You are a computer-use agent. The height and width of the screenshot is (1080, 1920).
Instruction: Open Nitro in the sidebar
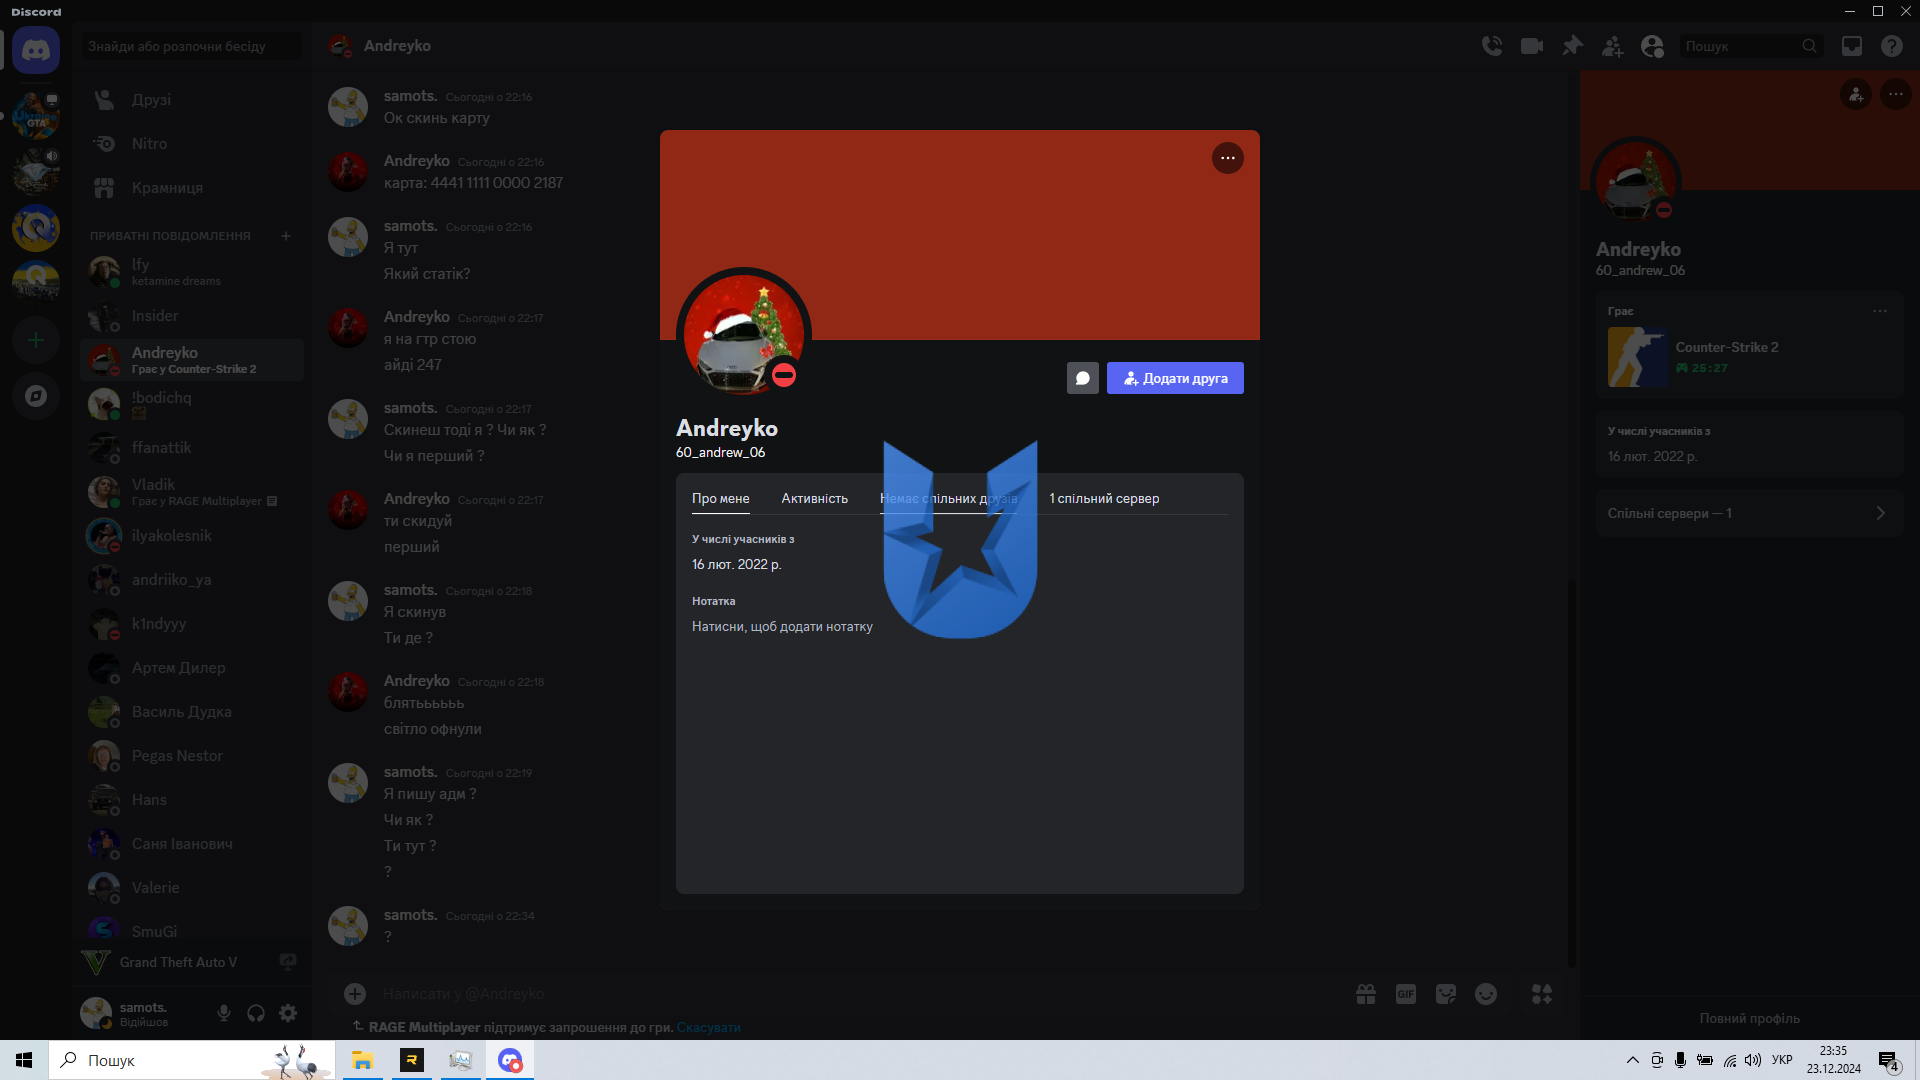pos(191,144)
